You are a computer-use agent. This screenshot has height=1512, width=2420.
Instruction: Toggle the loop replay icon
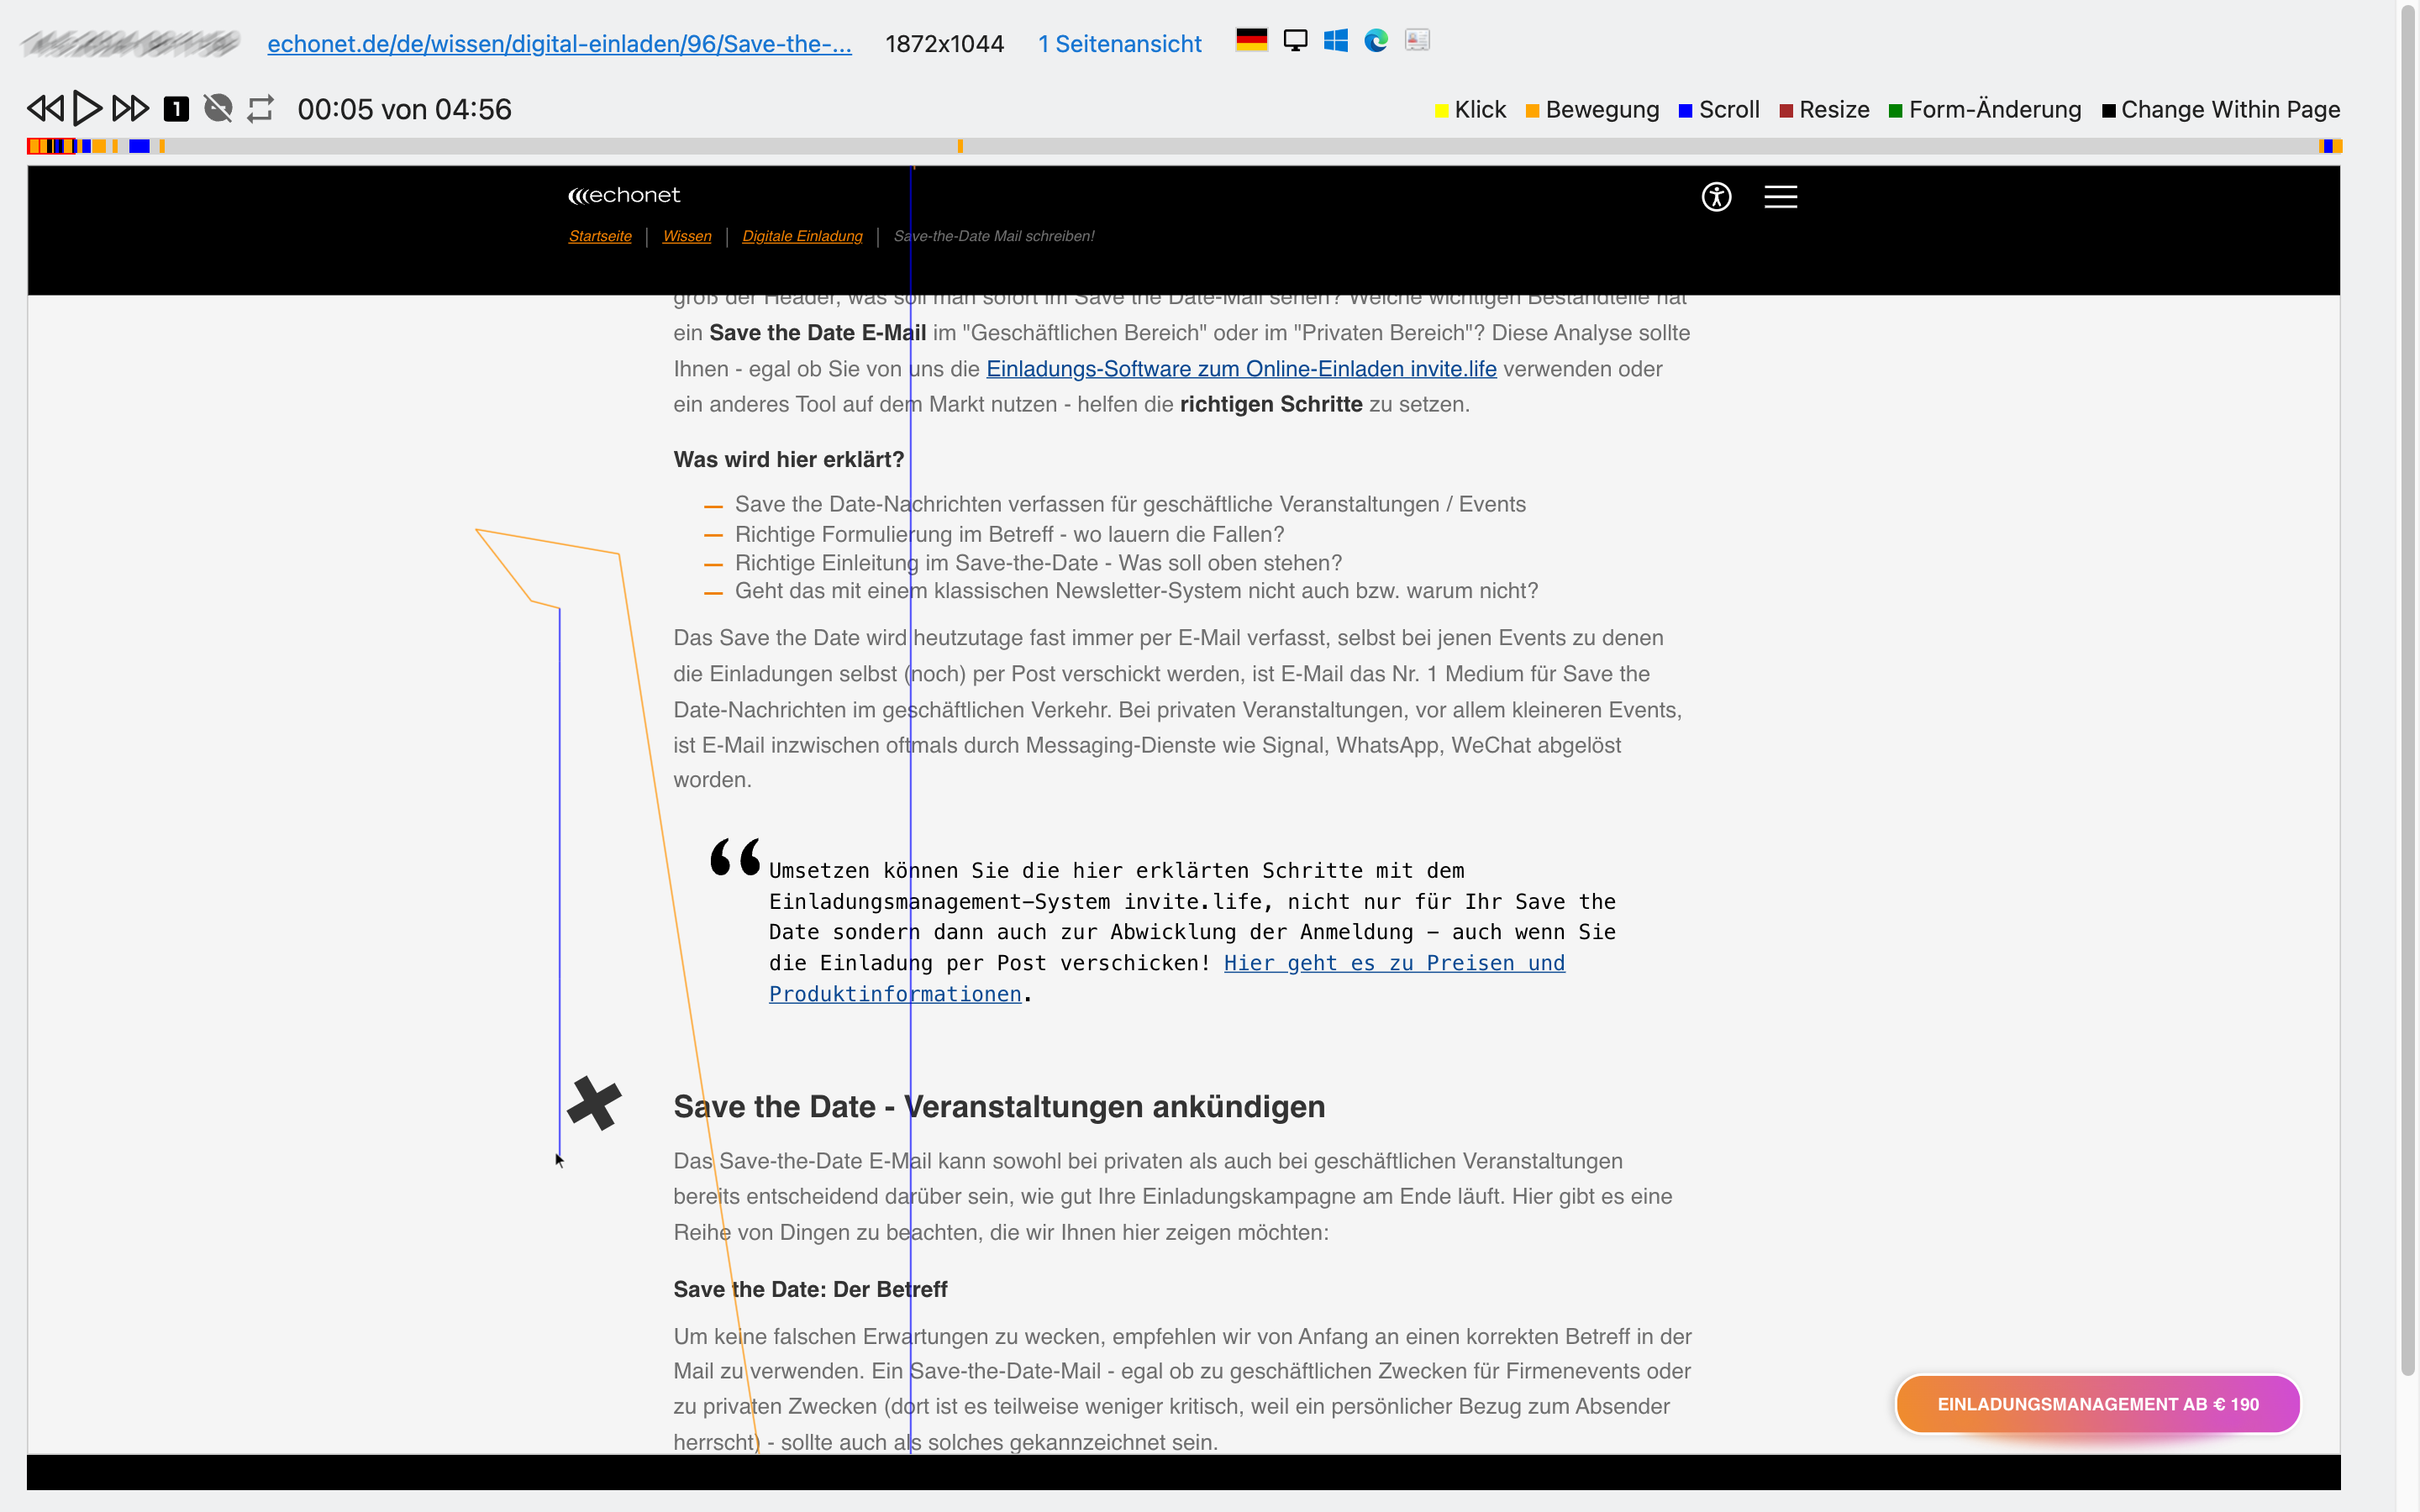[261, 108]
